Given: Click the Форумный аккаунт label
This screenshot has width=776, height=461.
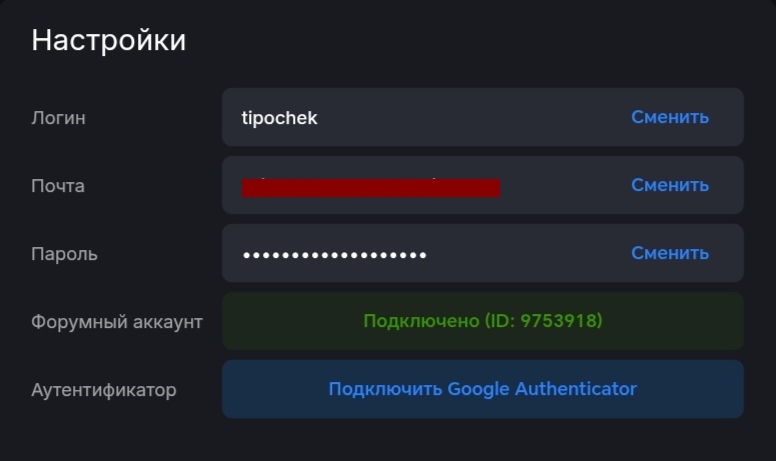Looking at the screenshot, I should pos(116,322).
